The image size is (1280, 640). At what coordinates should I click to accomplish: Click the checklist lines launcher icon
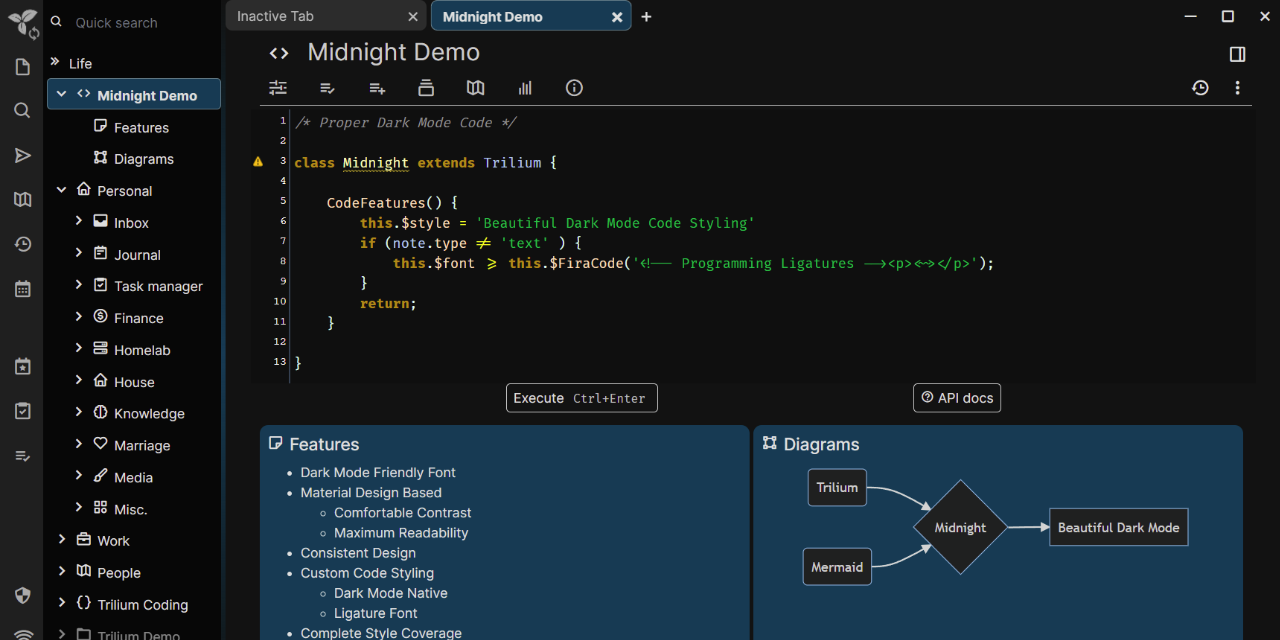point(22,456)
